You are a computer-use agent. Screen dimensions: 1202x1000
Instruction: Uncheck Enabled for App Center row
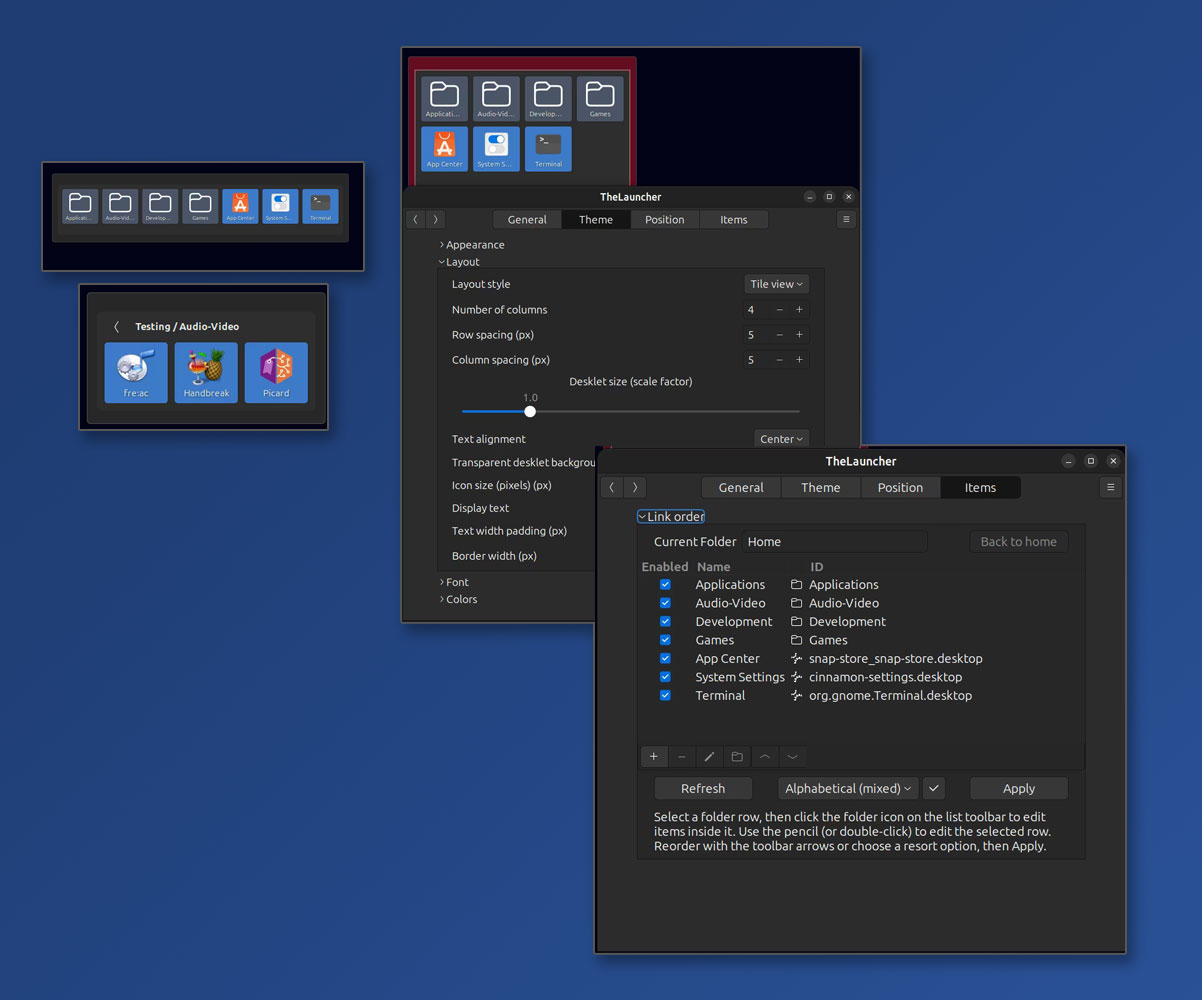tap(665, 659)
